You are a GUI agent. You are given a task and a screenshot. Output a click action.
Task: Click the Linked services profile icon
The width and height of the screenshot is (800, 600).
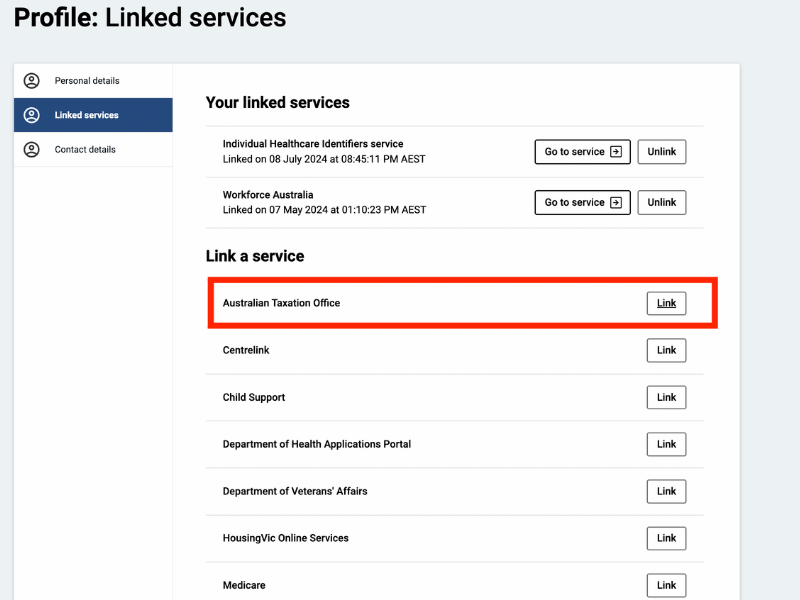tap(32, 115)
